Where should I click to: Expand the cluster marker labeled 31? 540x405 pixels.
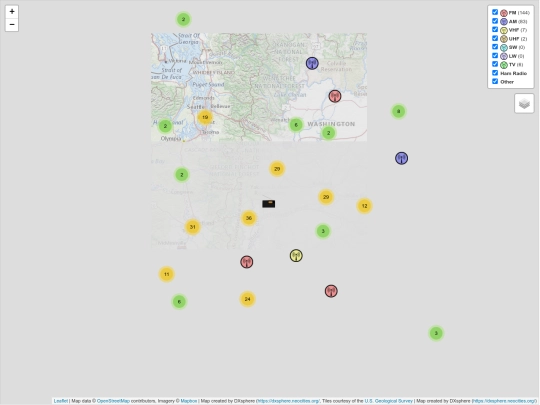[193, 227]
